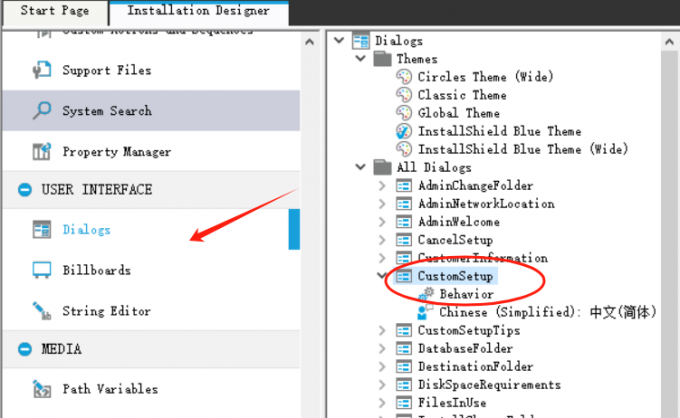
Task: Select Chinese (Simplified) language entry
Action: 546,312
